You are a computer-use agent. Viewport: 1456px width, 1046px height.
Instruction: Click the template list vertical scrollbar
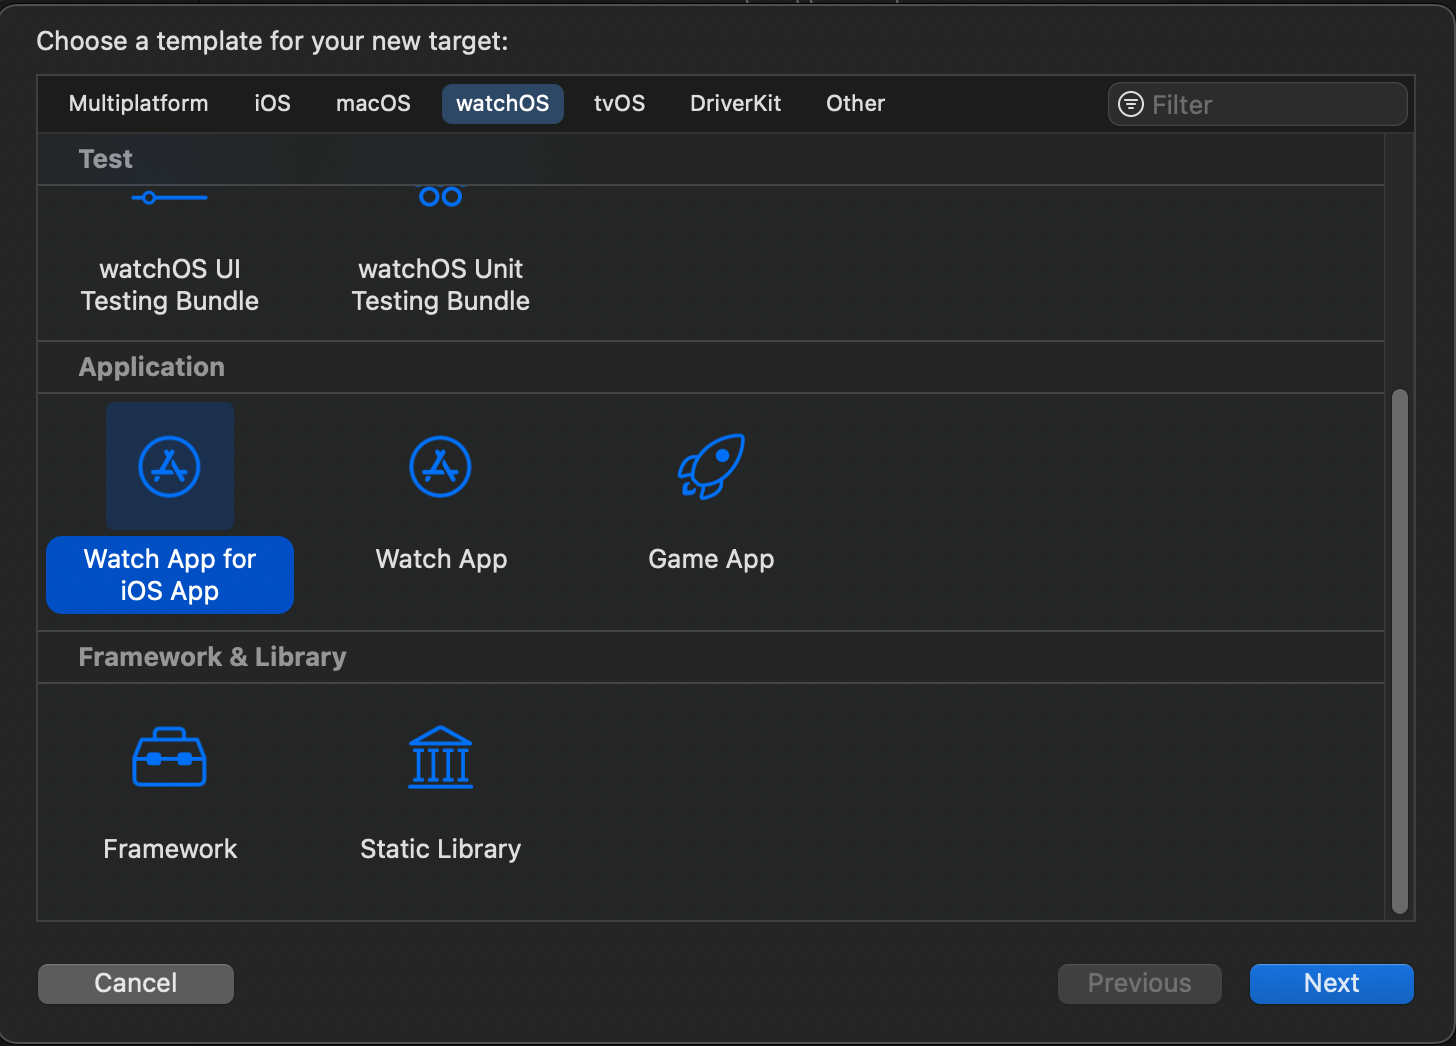point(1400,651)
